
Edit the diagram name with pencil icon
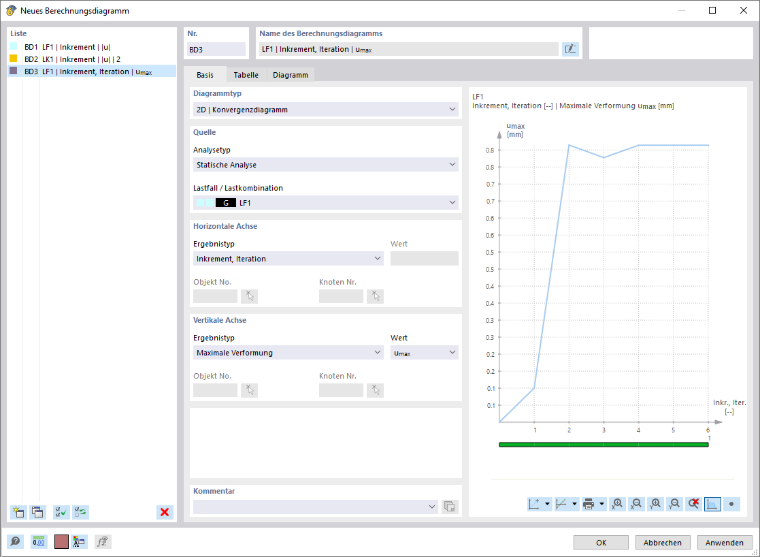click(x=570, y=49)
